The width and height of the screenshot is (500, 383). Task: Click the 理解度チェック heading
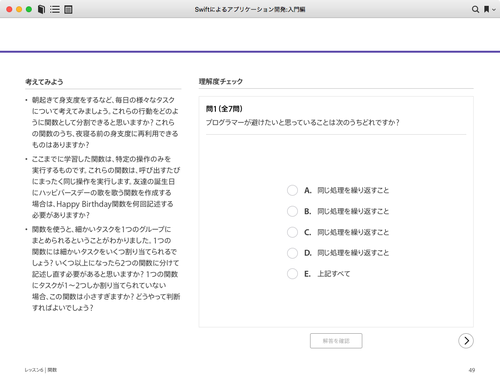pos(221,81)
